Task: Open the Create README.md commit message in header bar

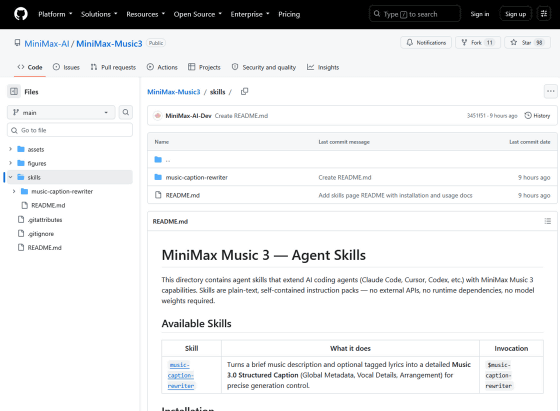Action: [x=241, y=116]
